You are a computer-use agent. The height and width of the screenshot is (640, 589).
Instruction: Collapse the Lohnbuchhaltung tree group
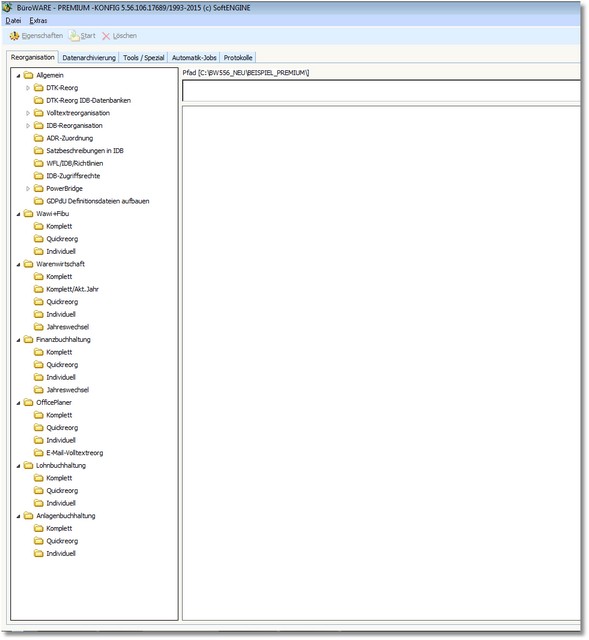(18, 466)
